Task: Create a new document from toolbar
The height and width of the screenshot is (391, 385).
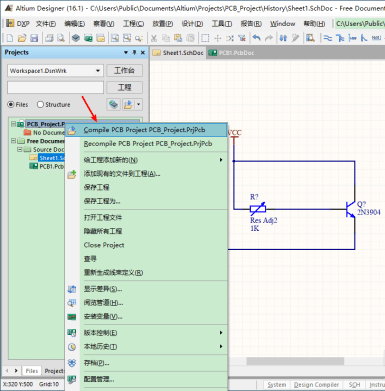Action: tap(10, 38)
